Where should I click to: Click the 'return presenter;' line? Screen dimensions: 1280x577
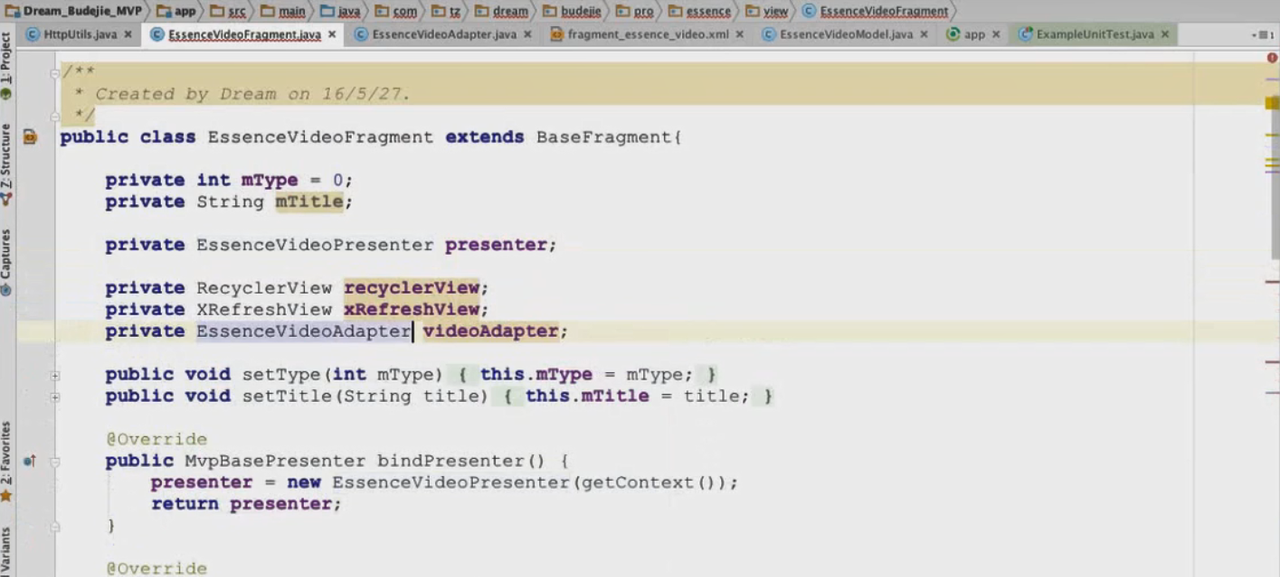(246, 504)
